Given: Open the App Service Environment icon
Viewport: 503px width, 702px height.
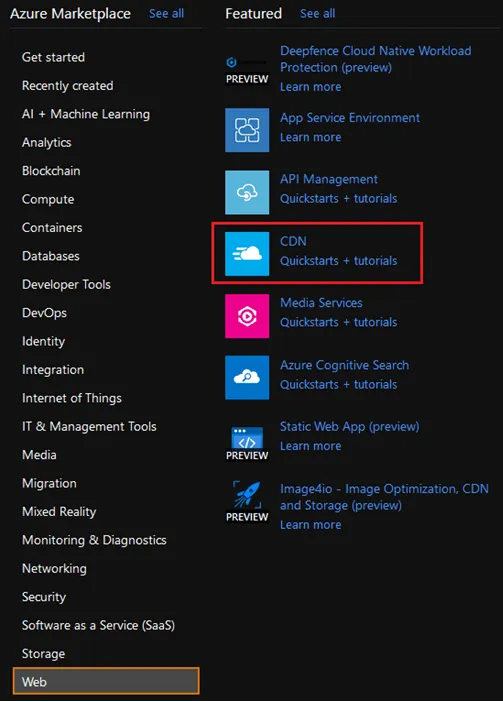Looking at the screenshot, I should pos(247,130).
